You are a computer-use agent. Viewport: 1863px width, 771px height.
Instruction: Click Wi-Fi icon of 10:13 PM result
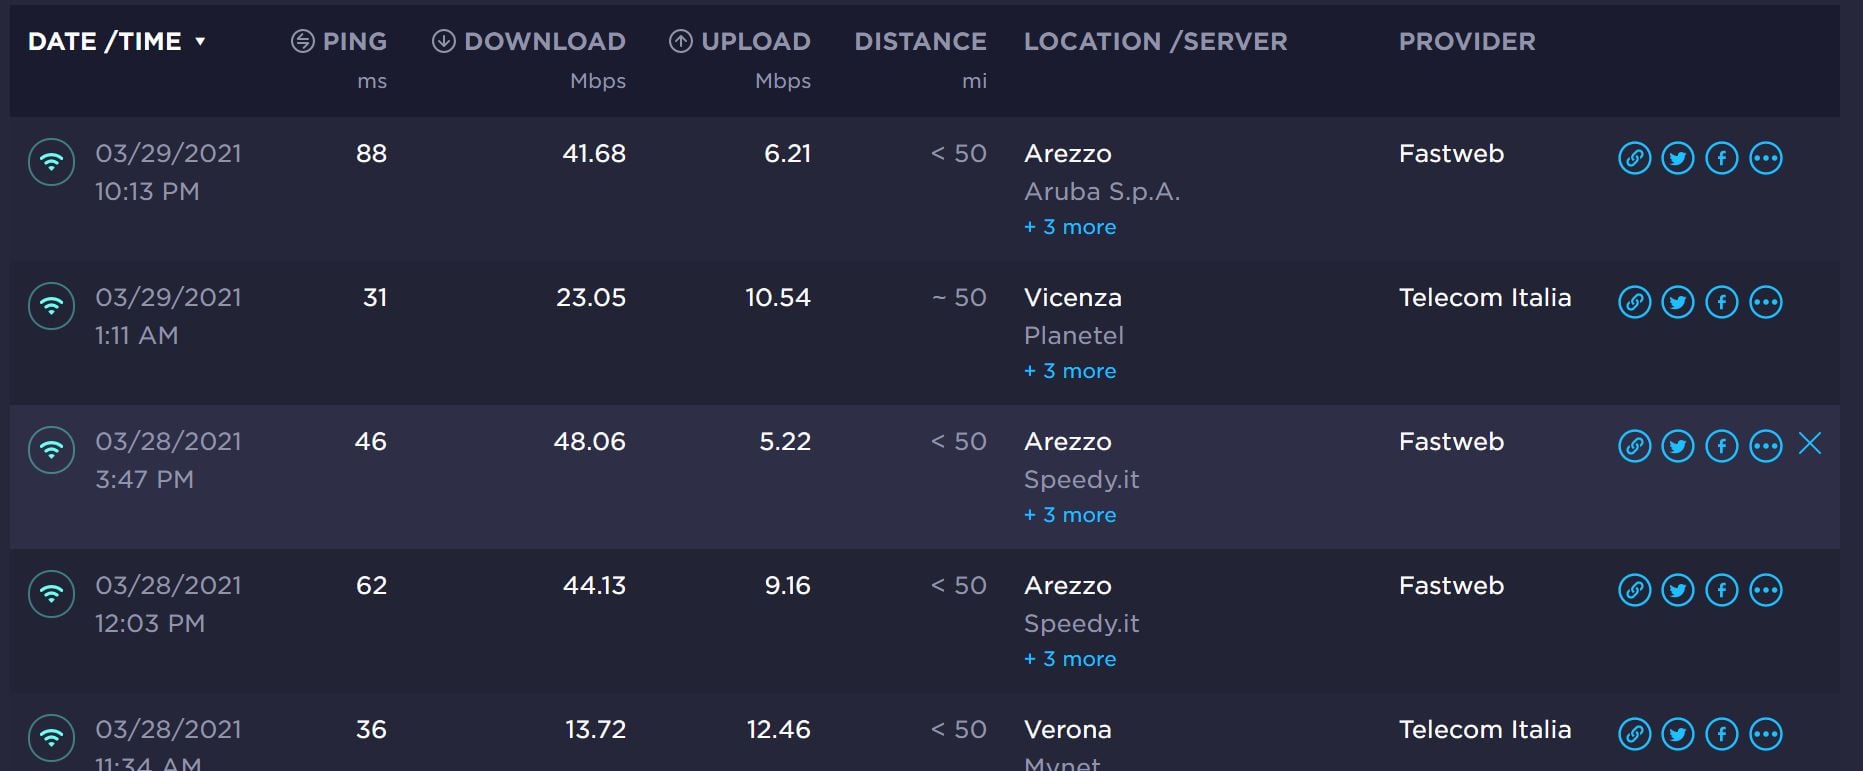[52, 162]
